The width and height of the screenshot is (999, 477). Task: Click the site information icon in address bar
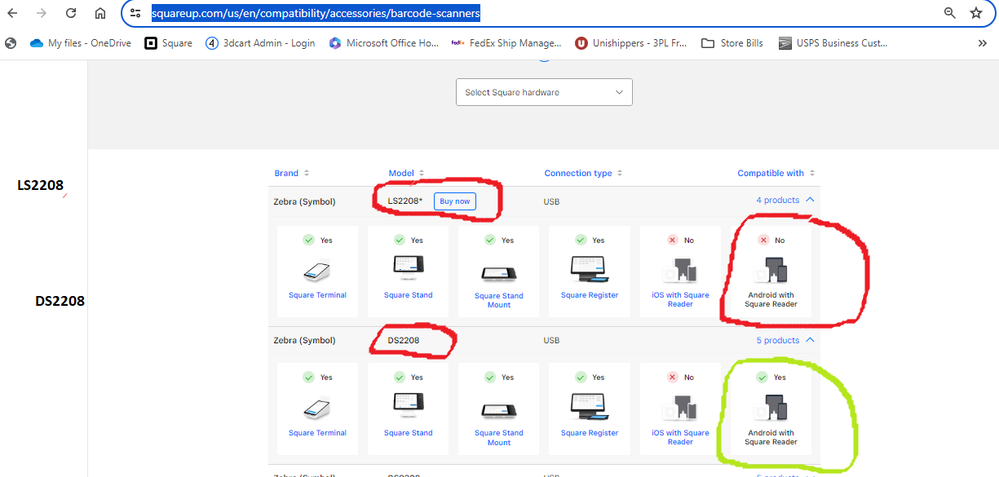(x=136, y=13)
